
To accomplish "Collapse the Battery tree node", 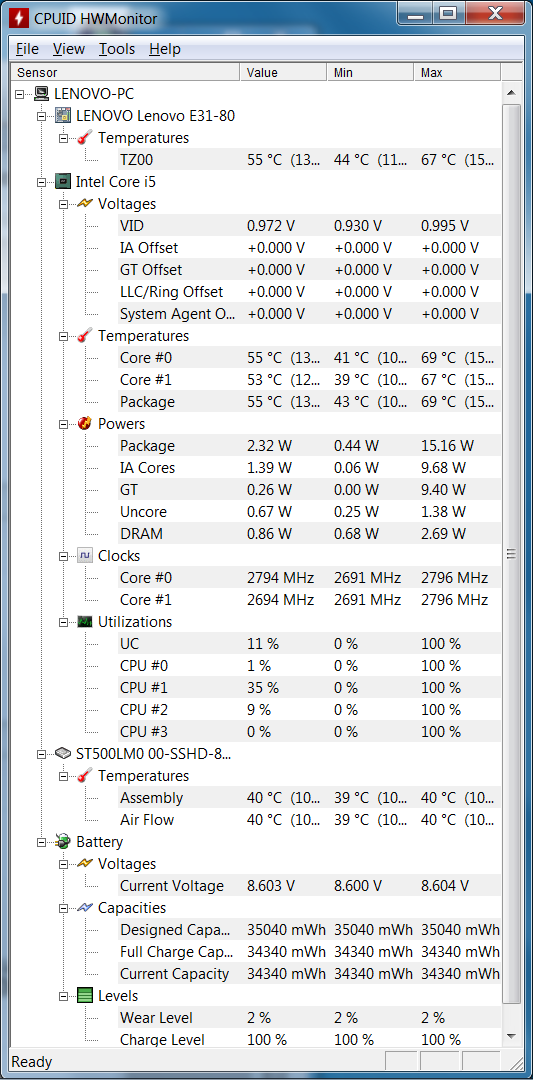I will coord(41,842).
